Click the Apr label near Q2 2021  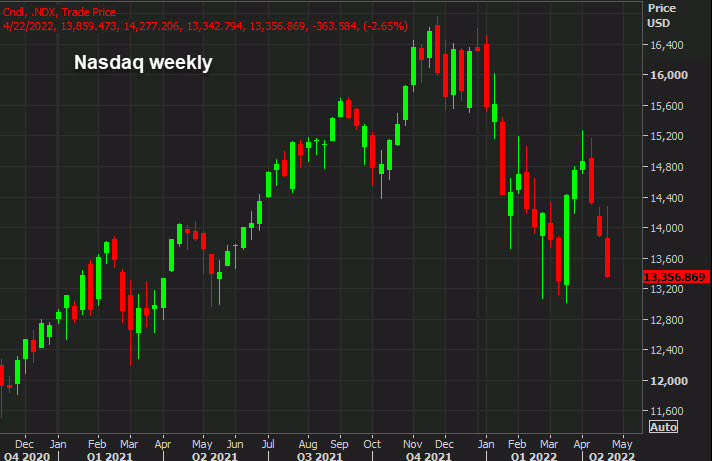point(163,444)
